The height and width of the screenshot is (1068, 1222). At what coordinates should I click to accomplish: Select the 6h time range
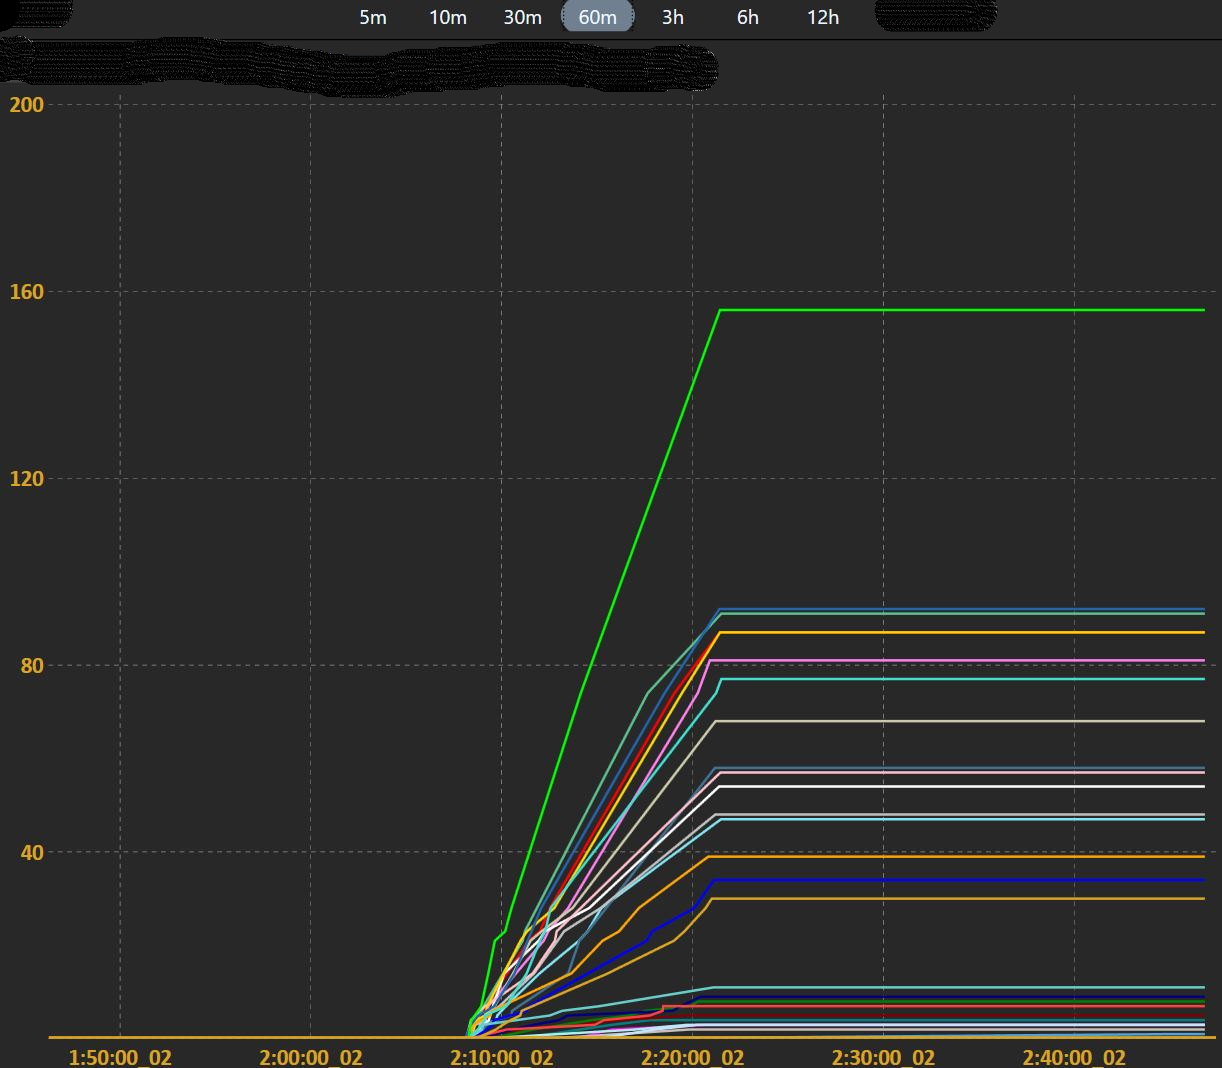pyautogui.click(x=746, y=17)
